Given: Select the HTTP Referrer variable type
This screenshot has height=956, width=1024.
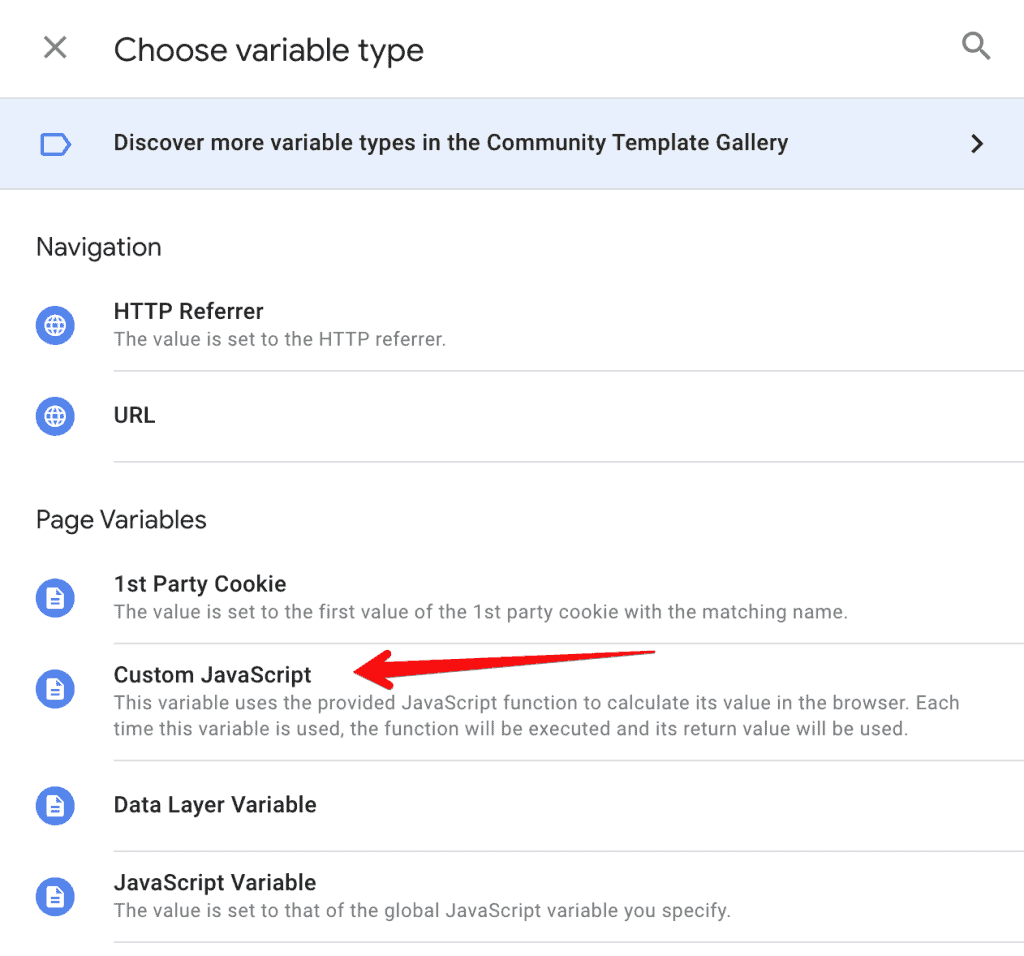Looking at the screenshot, I should 189,311.
